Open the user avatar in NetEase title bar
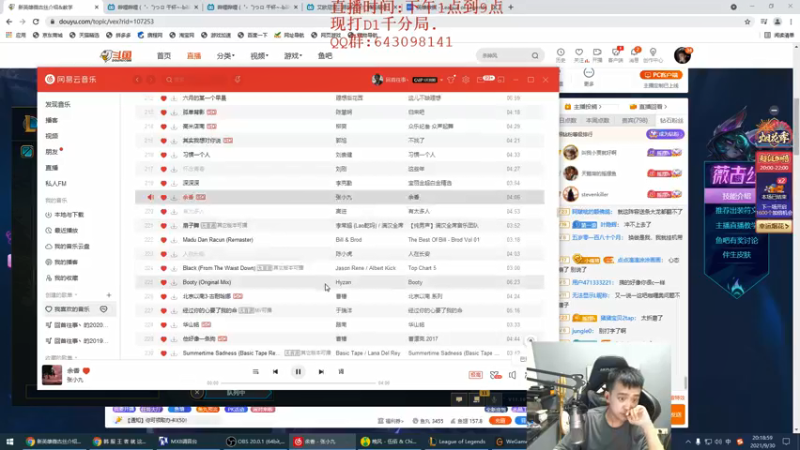The image size is (800, 450). click(x=378, y=80)
